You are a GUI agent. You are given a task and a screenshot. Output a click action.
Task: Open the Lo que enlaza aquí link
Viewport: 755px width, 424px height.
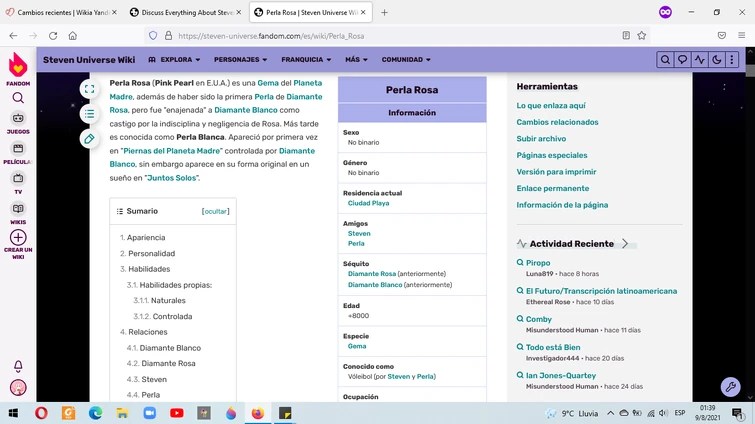coord(551,105)
